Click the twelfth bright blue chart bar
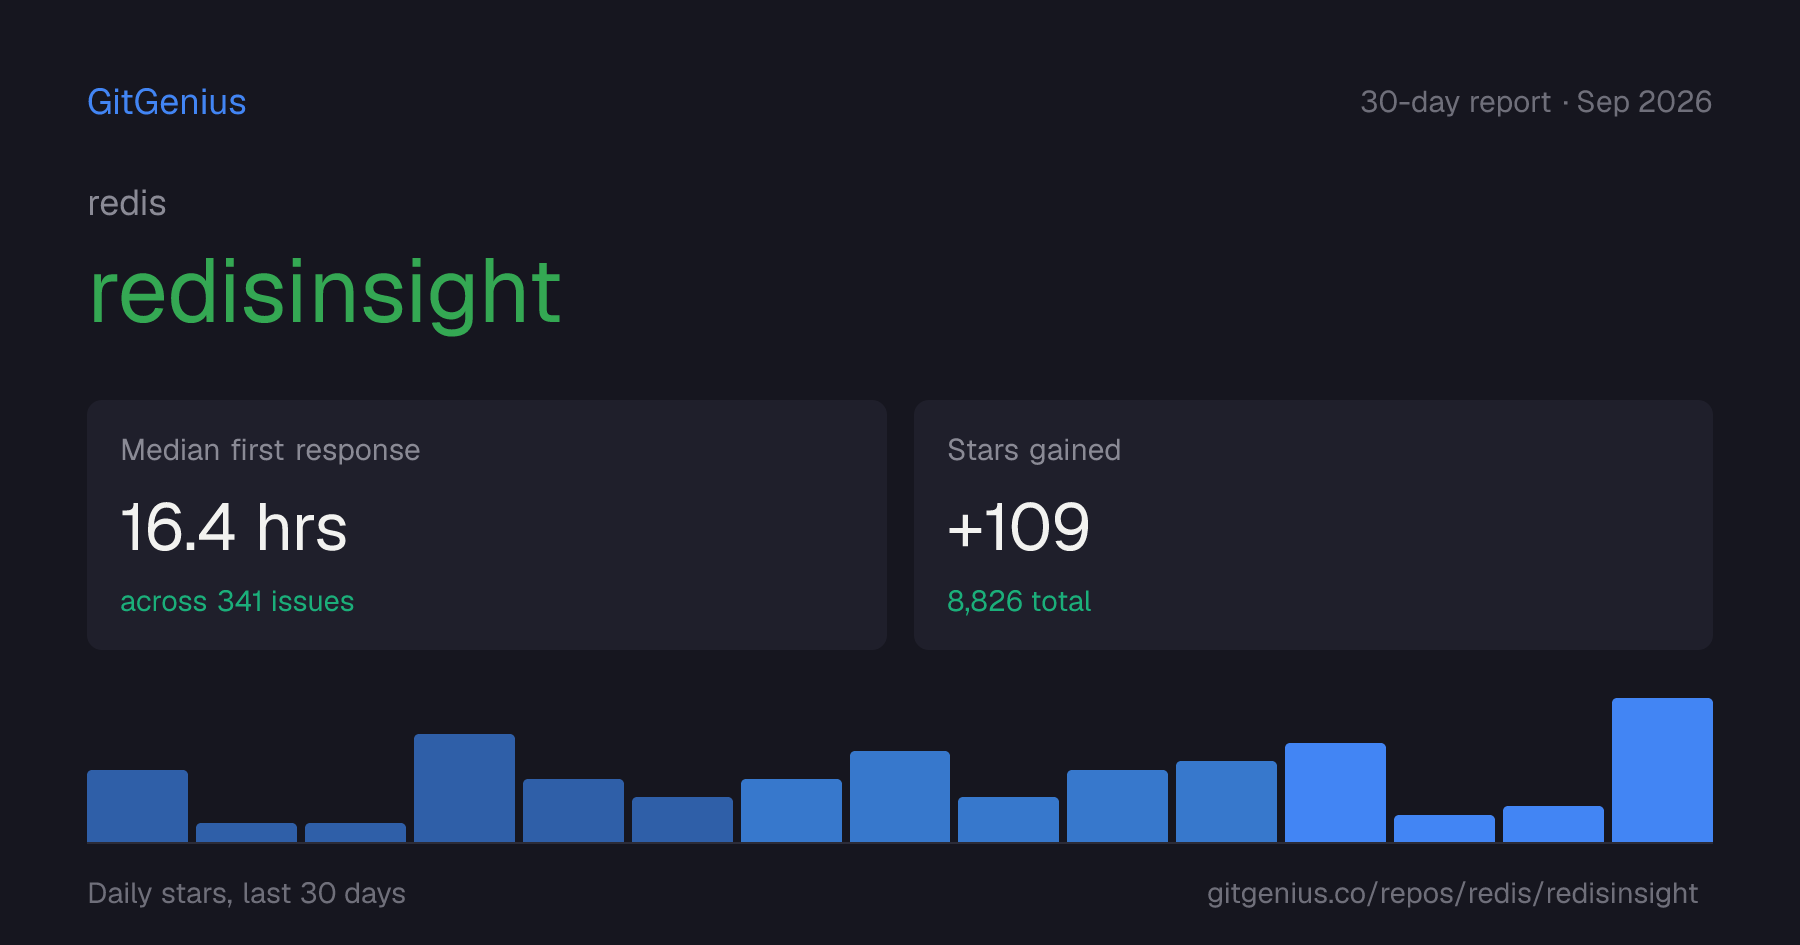 click(x=1335, y=792)
